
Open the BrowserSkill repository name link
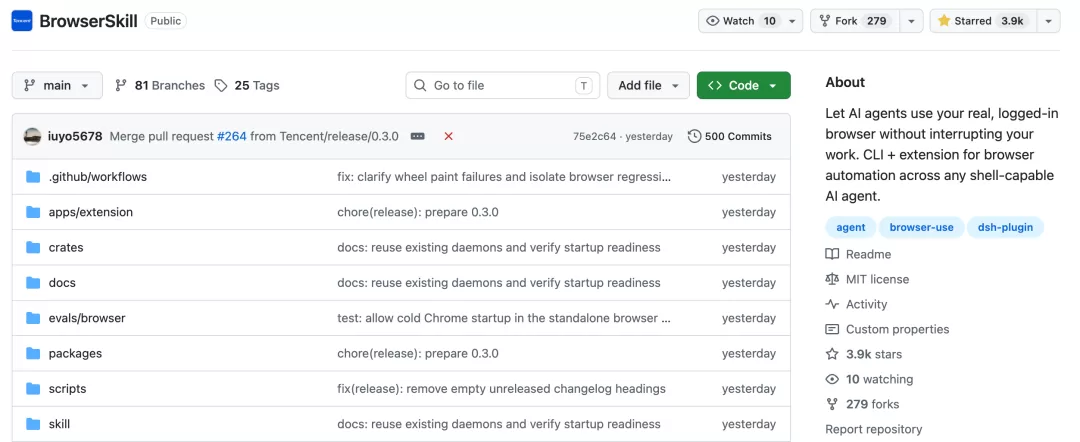coord(88,21)
